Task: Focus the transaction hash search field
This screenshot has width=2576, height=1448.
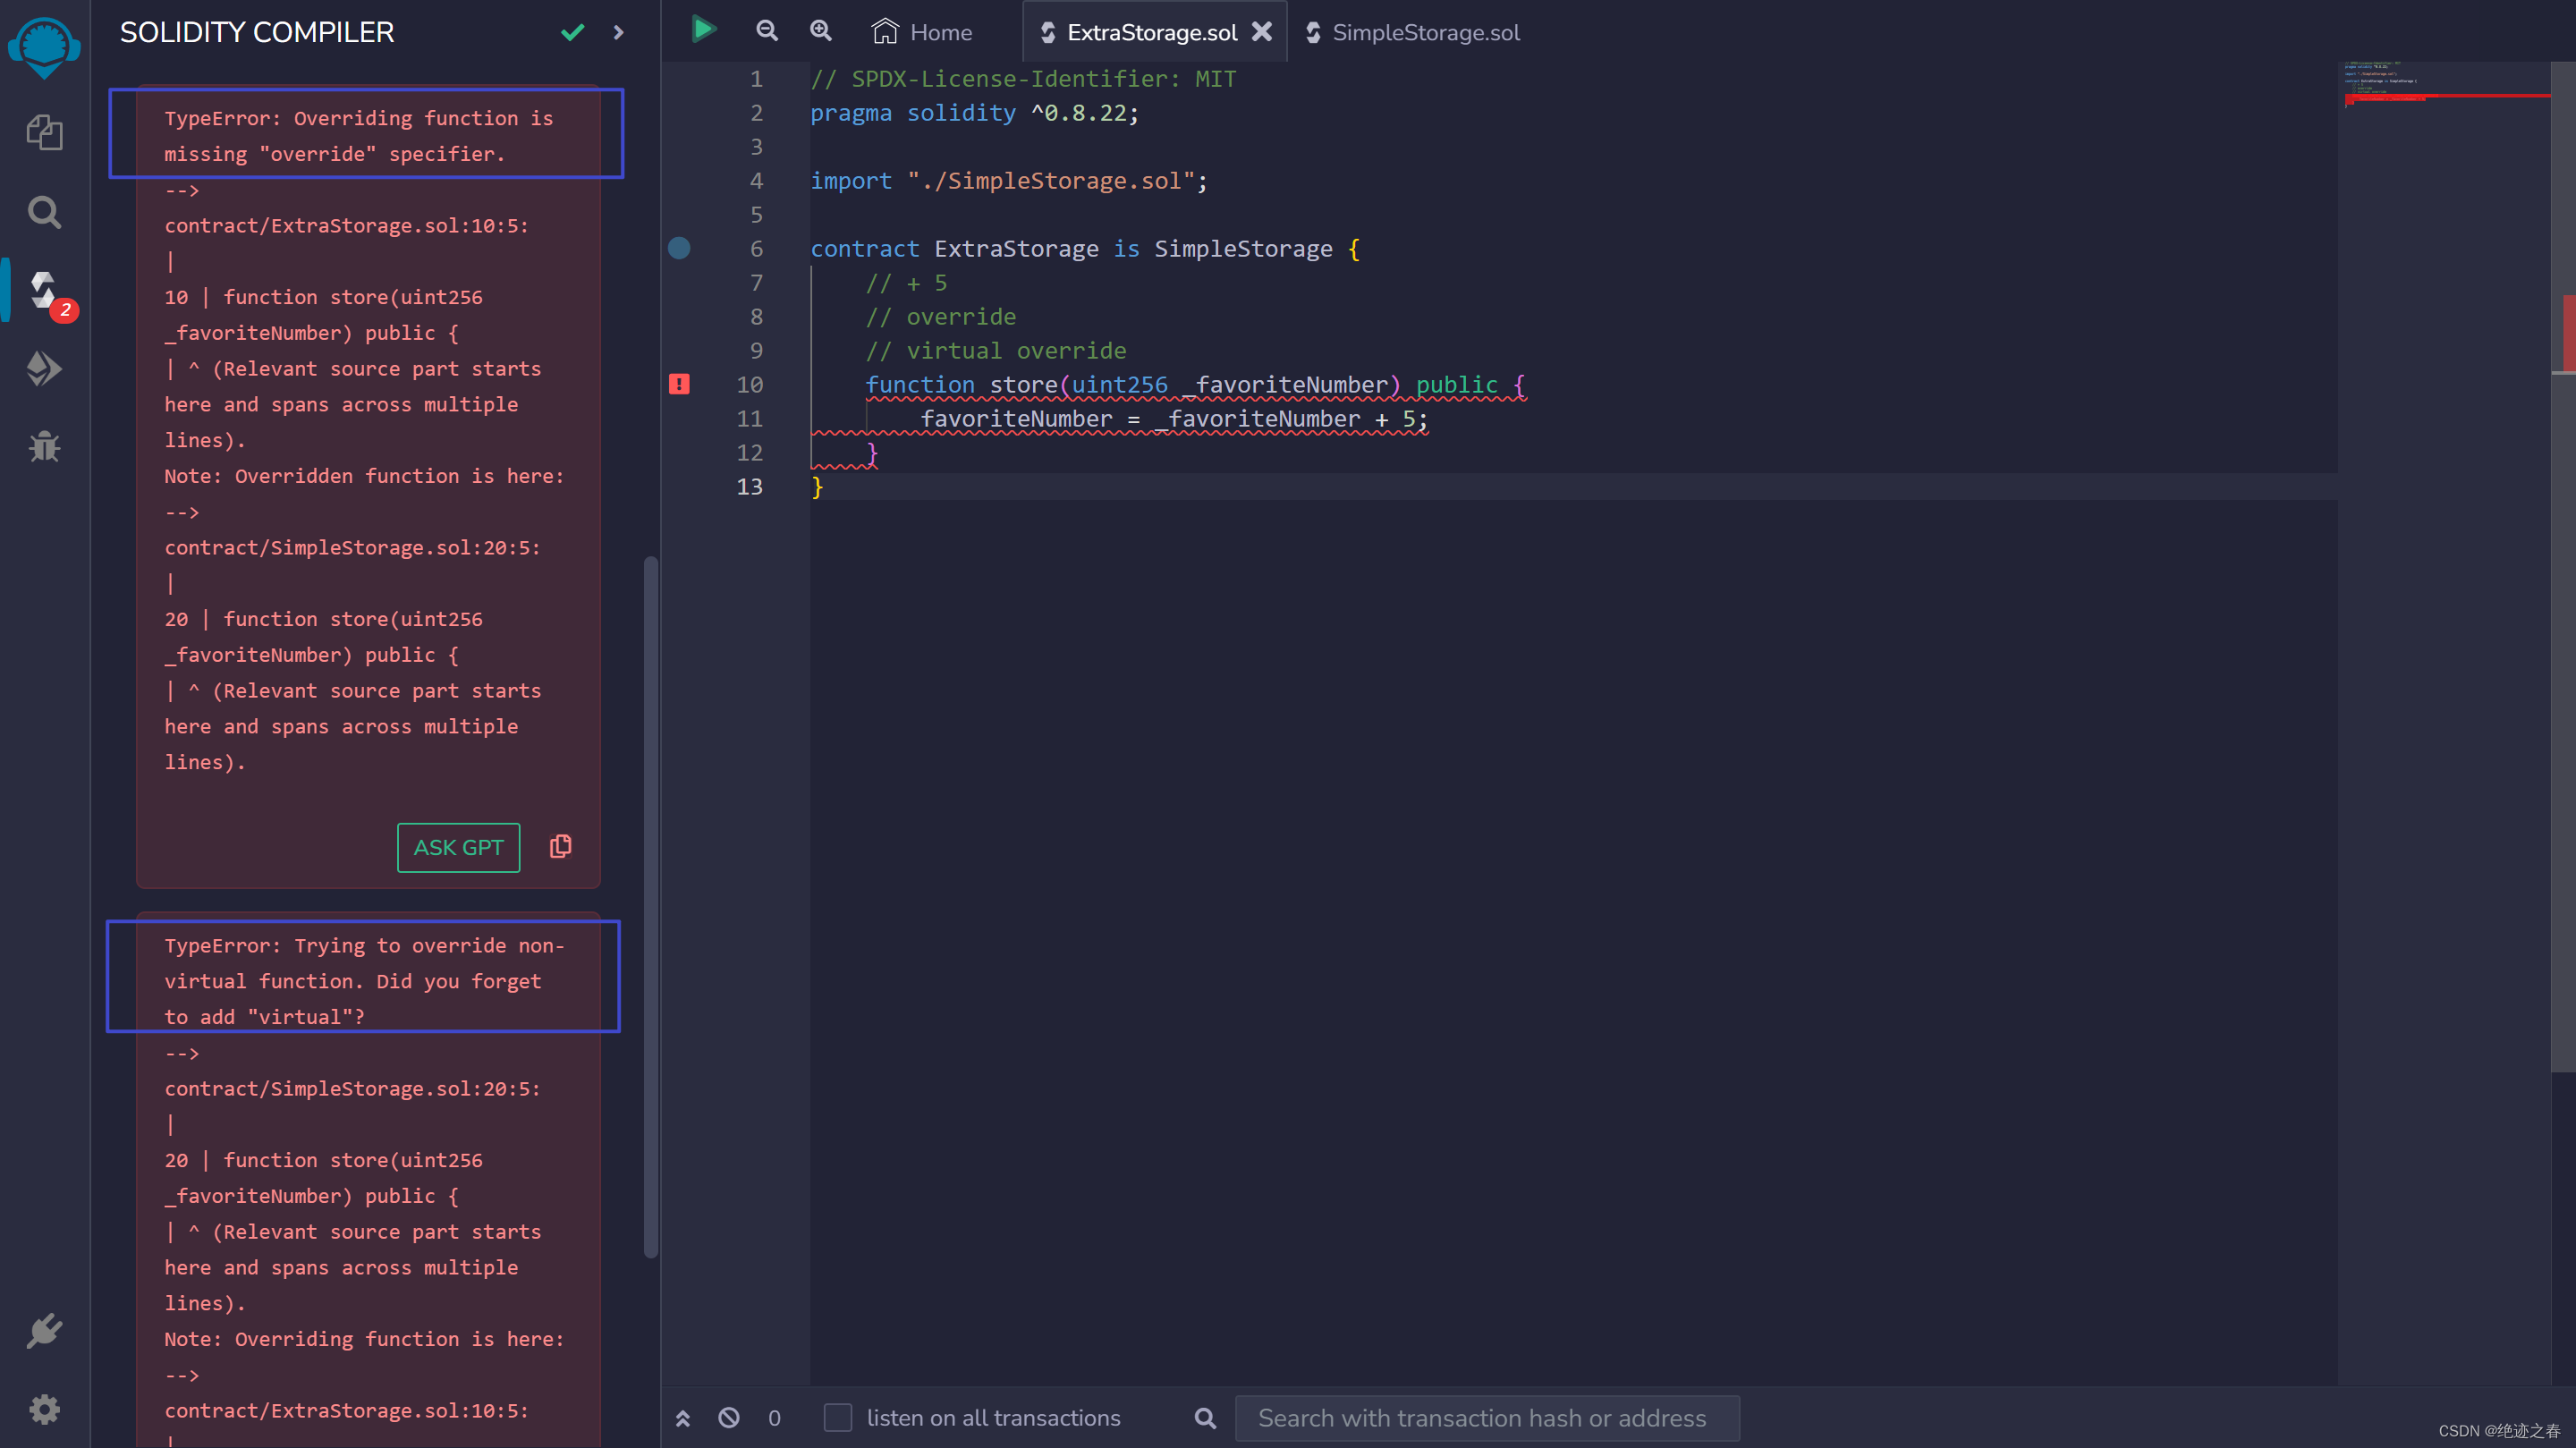Action: 1486,1417
